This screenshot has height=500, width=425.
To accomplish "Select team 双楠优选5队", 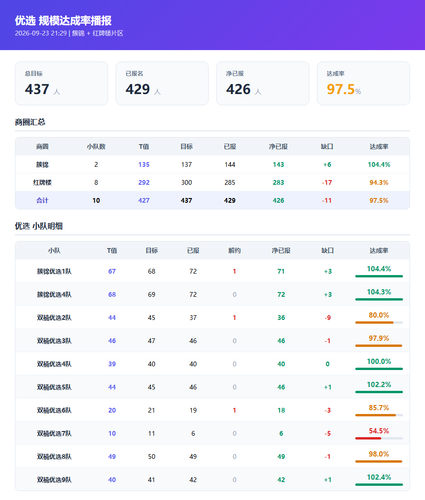I will [x=54, y=387].
